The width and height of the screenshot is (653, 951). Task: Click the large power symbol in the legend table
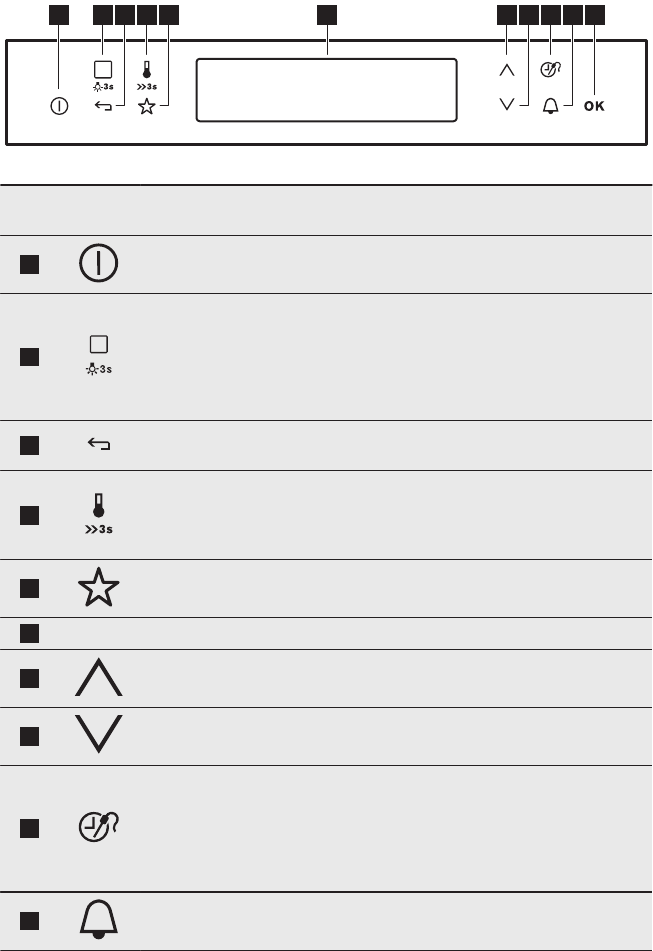pyautogui.click(x=98, y=264)
